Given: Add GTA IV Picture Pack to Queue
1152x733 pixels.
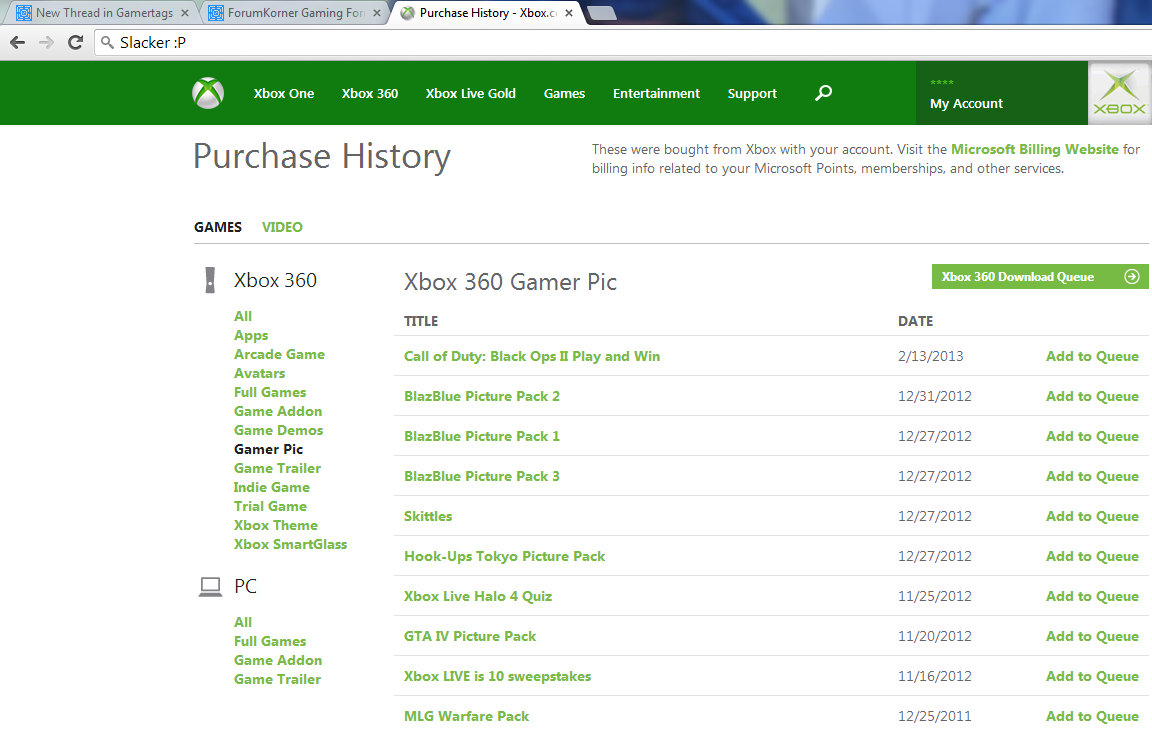Looking at the screenshot, I should (x=1092, y=636).
